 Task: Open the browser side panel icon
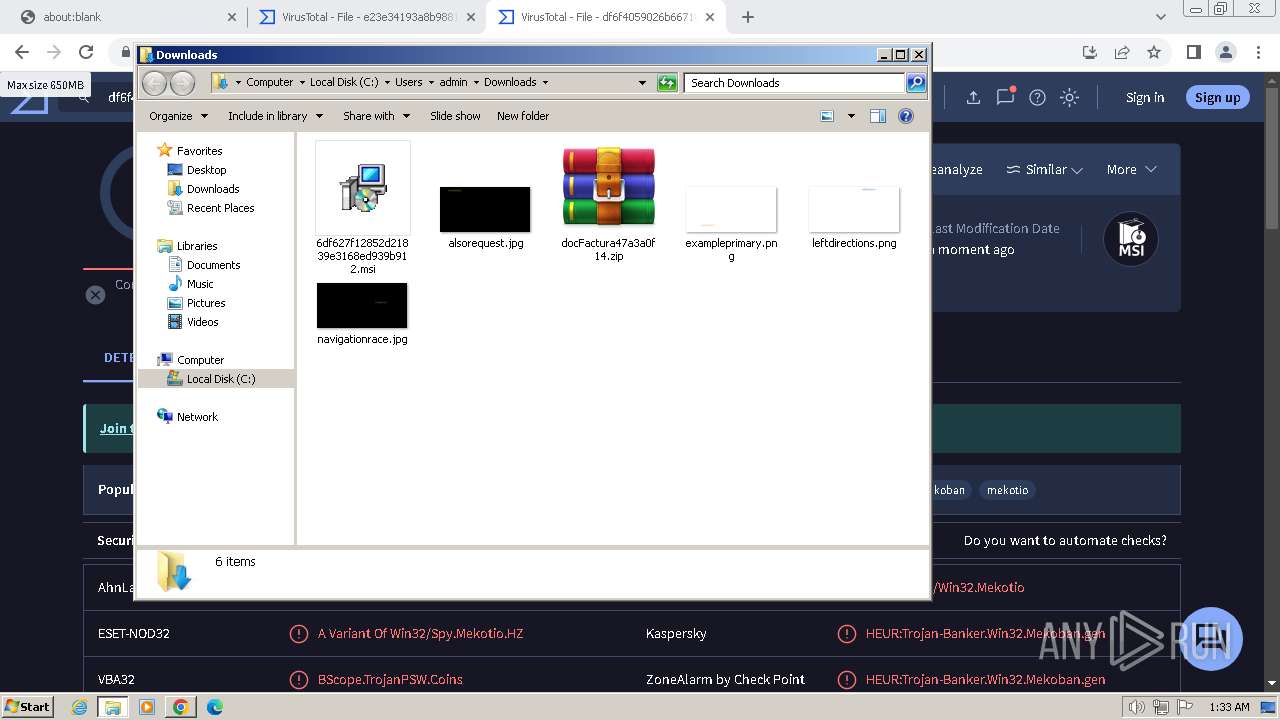tap(1194, 52)
